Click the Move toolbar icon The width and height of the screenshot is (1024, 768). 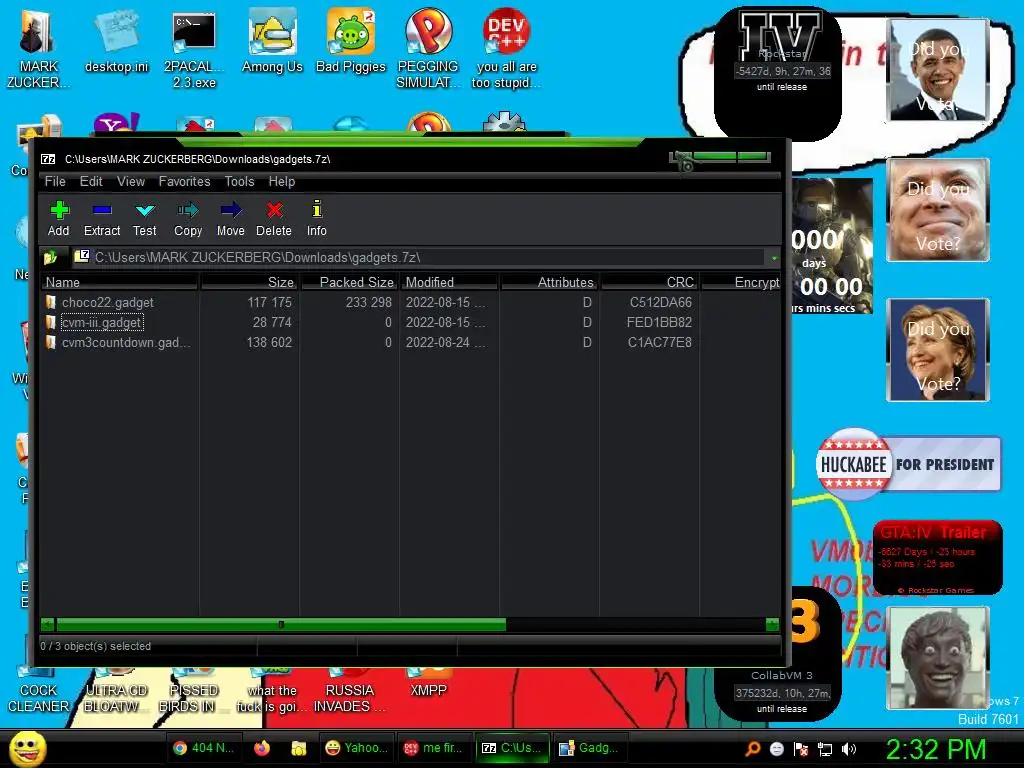click(x=231, y=218)
